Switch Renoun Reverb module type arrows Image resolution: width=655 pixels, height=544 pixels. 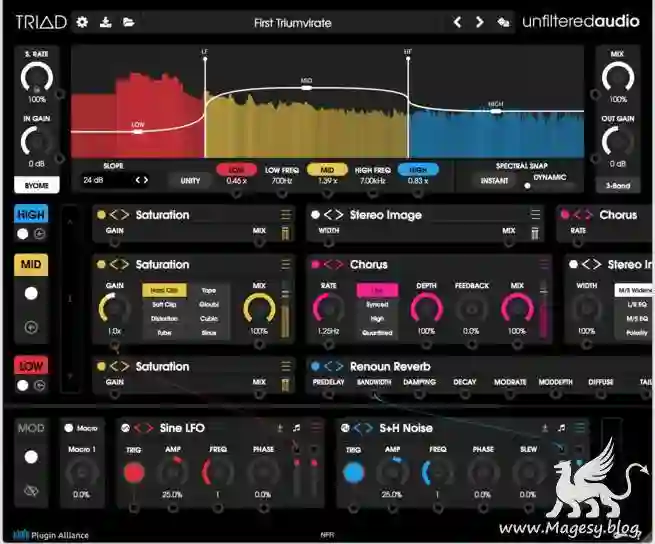334,366
